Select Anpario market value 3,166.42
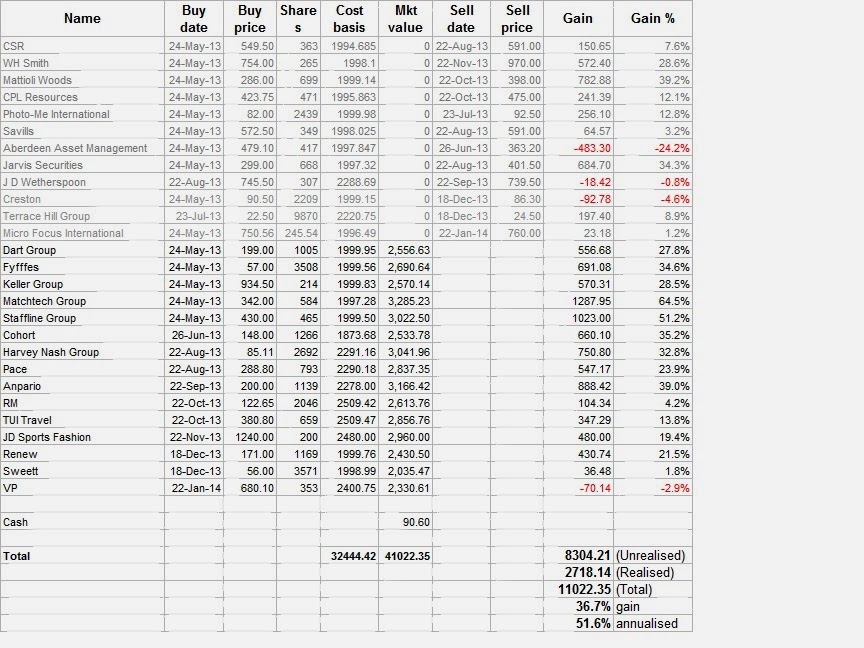 tap(408, 386)
